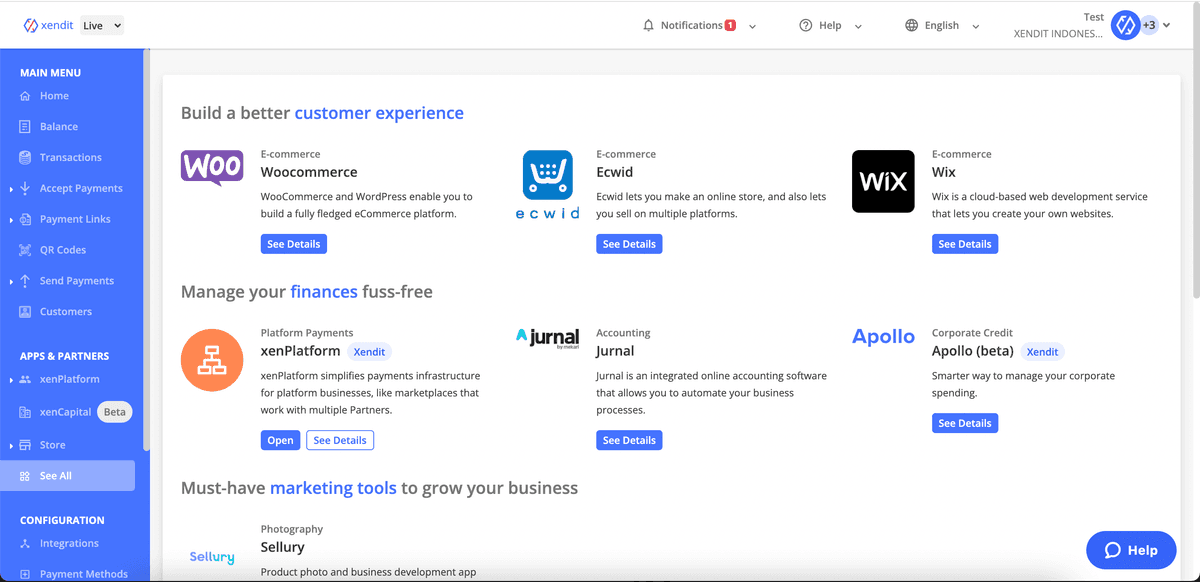
Task: Click the Integrations icon in sidebar
Action: point(25,544)
